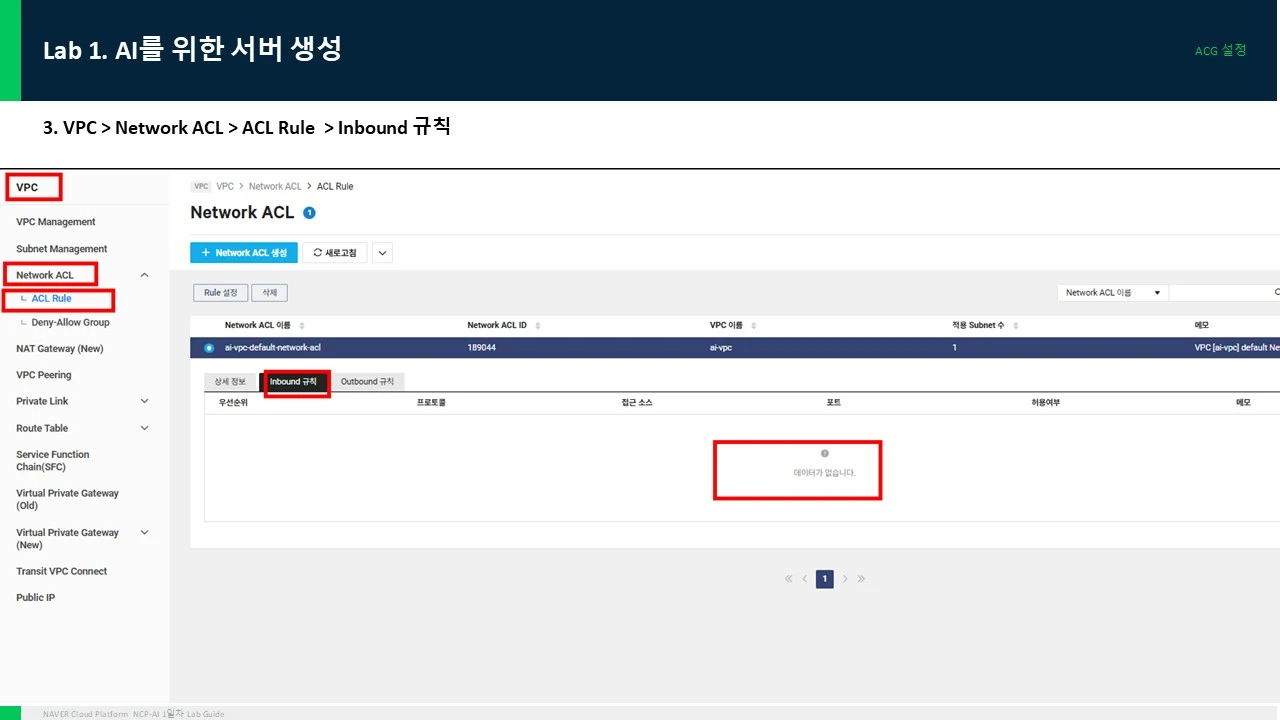Image resolution: width=1280 pixels, height=720 pixels.
Task: Click the VPC sidebar header
Action: 27,187
